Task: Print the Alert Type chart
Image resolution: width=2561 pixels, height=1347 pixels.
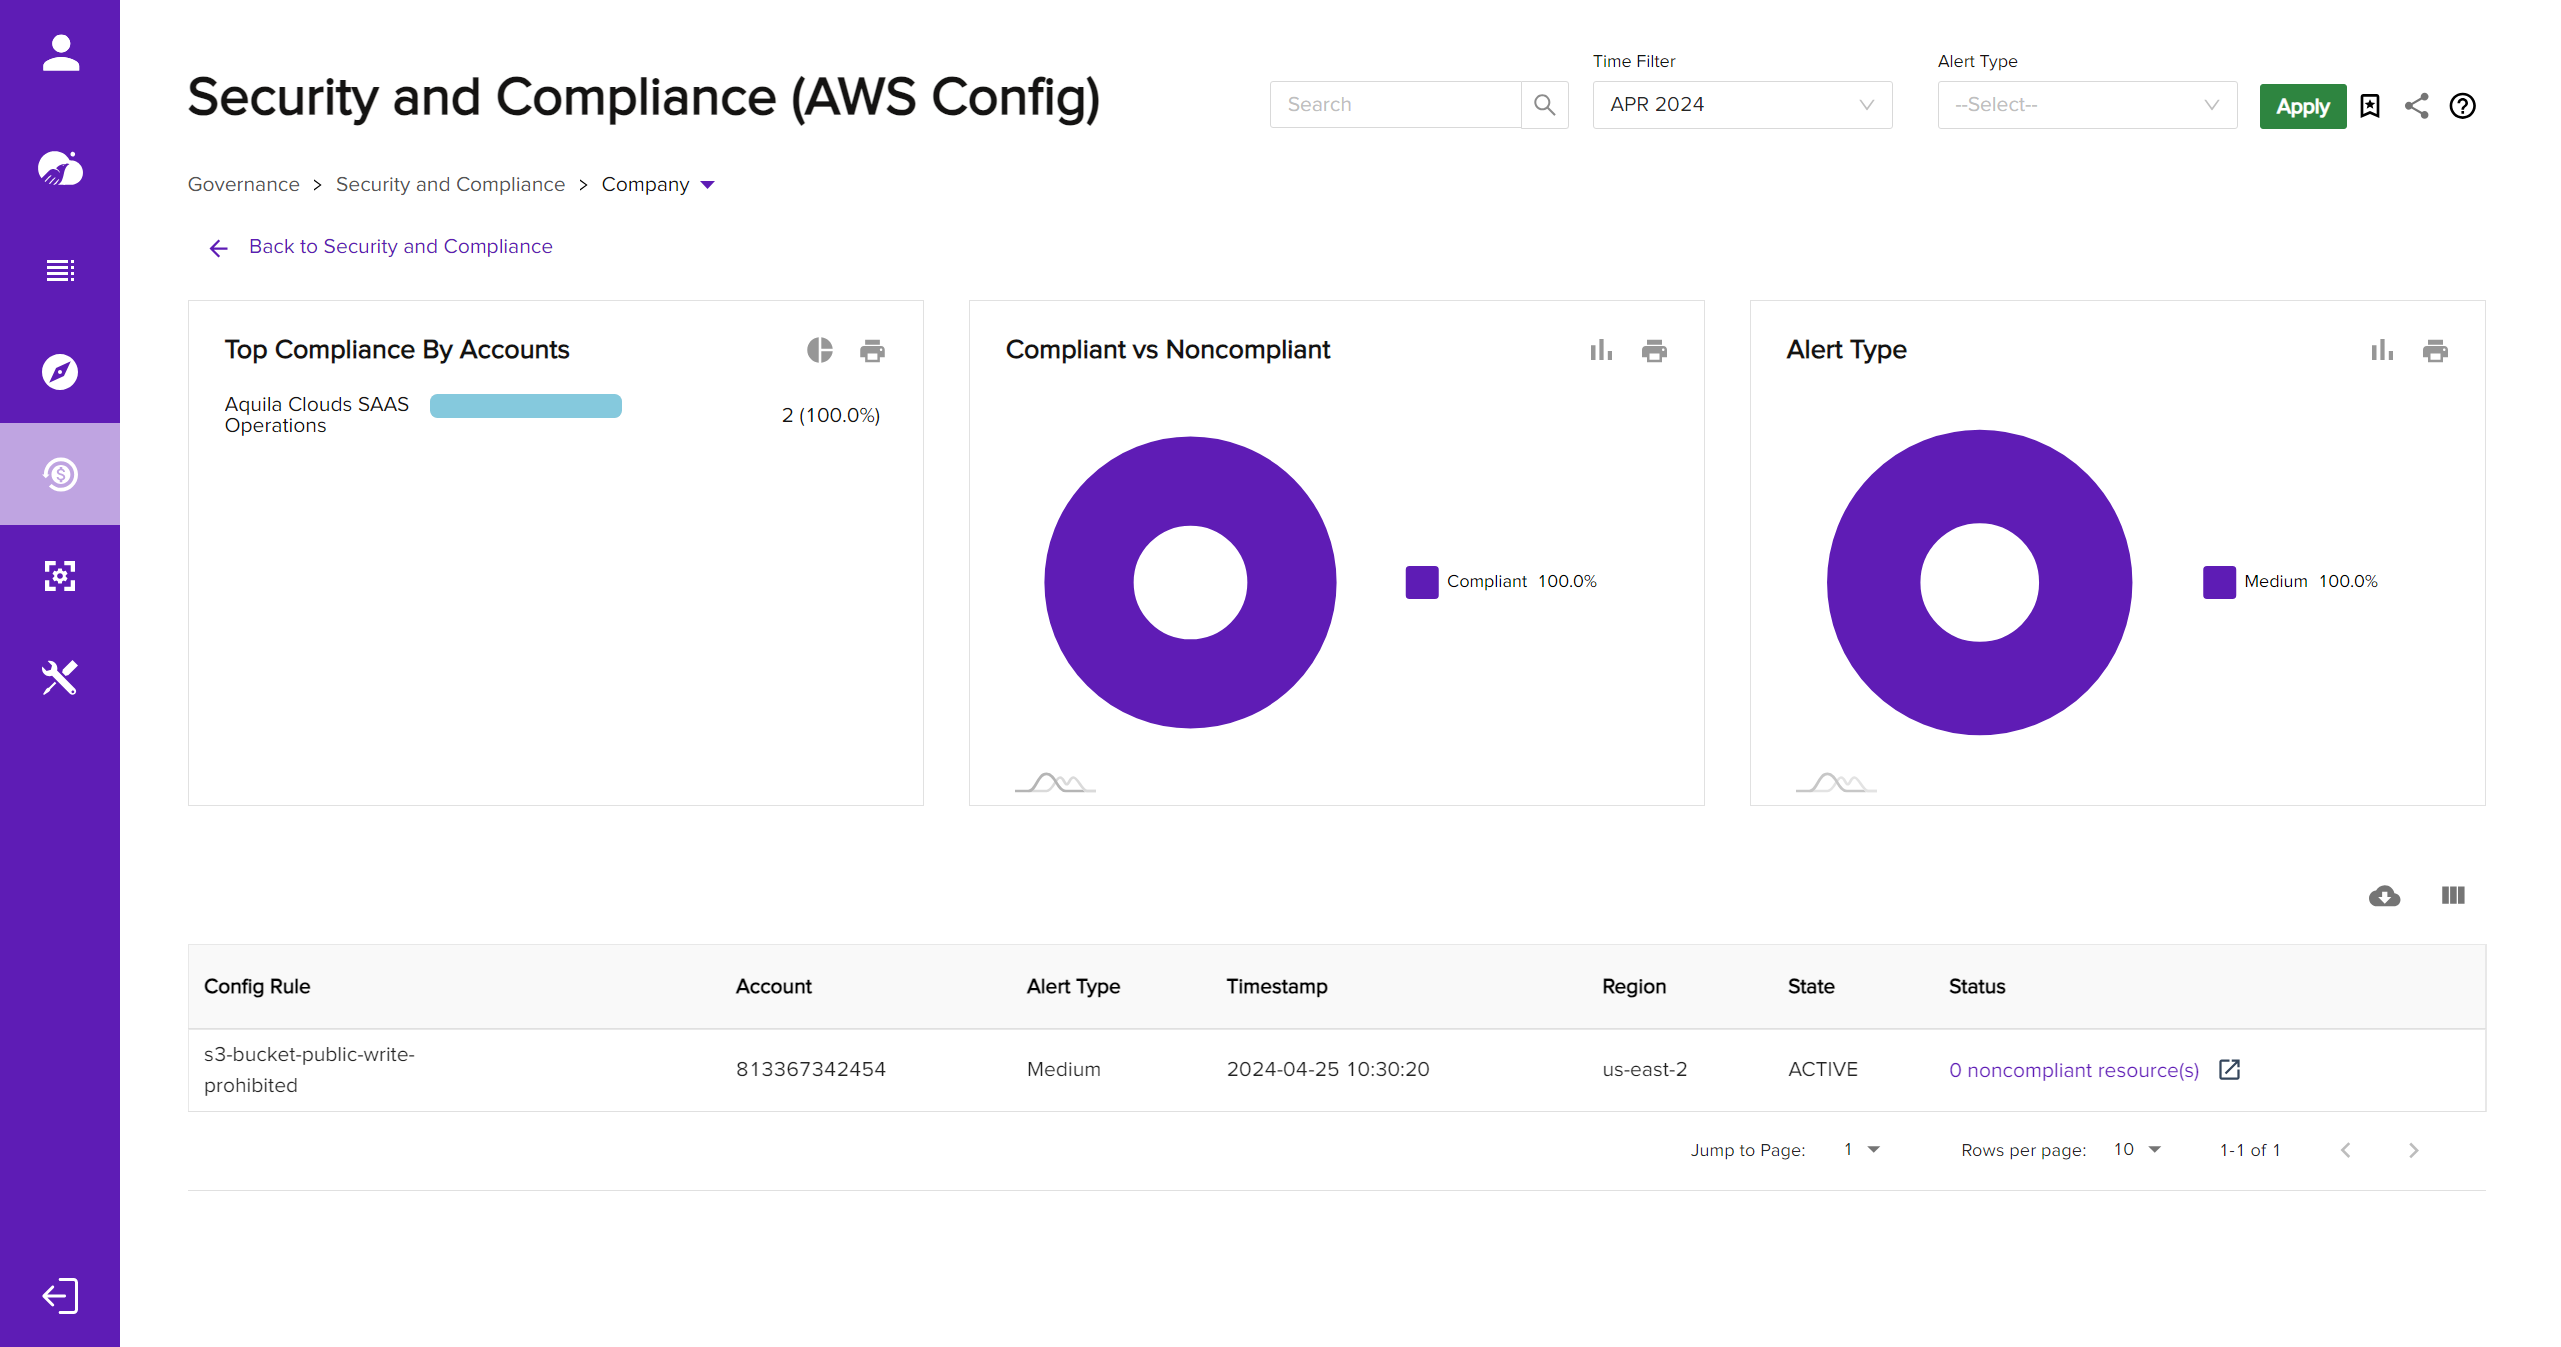Action: [2435, 351]
